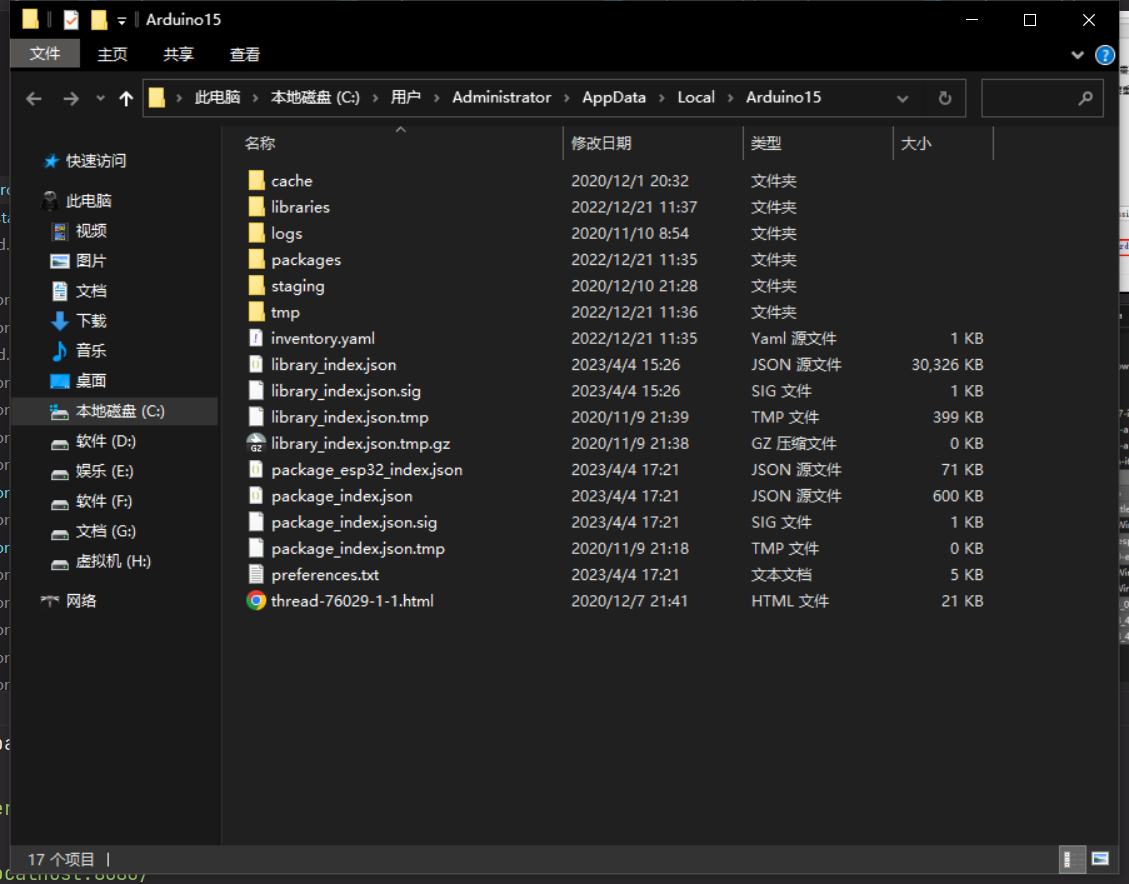
Task: Select the library_index.json.tmp.gz archive icon
Action: 256,443
